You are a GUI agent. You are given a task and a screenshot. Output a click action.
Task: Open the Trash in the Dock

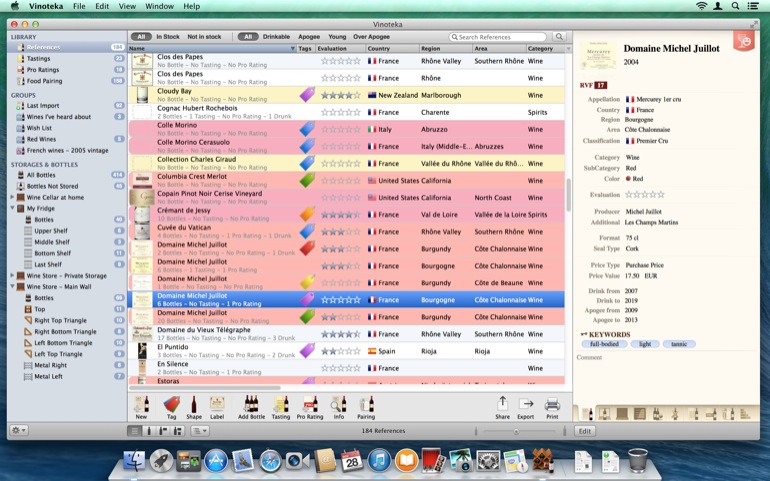pyautogui.click(x=637, y=460)
